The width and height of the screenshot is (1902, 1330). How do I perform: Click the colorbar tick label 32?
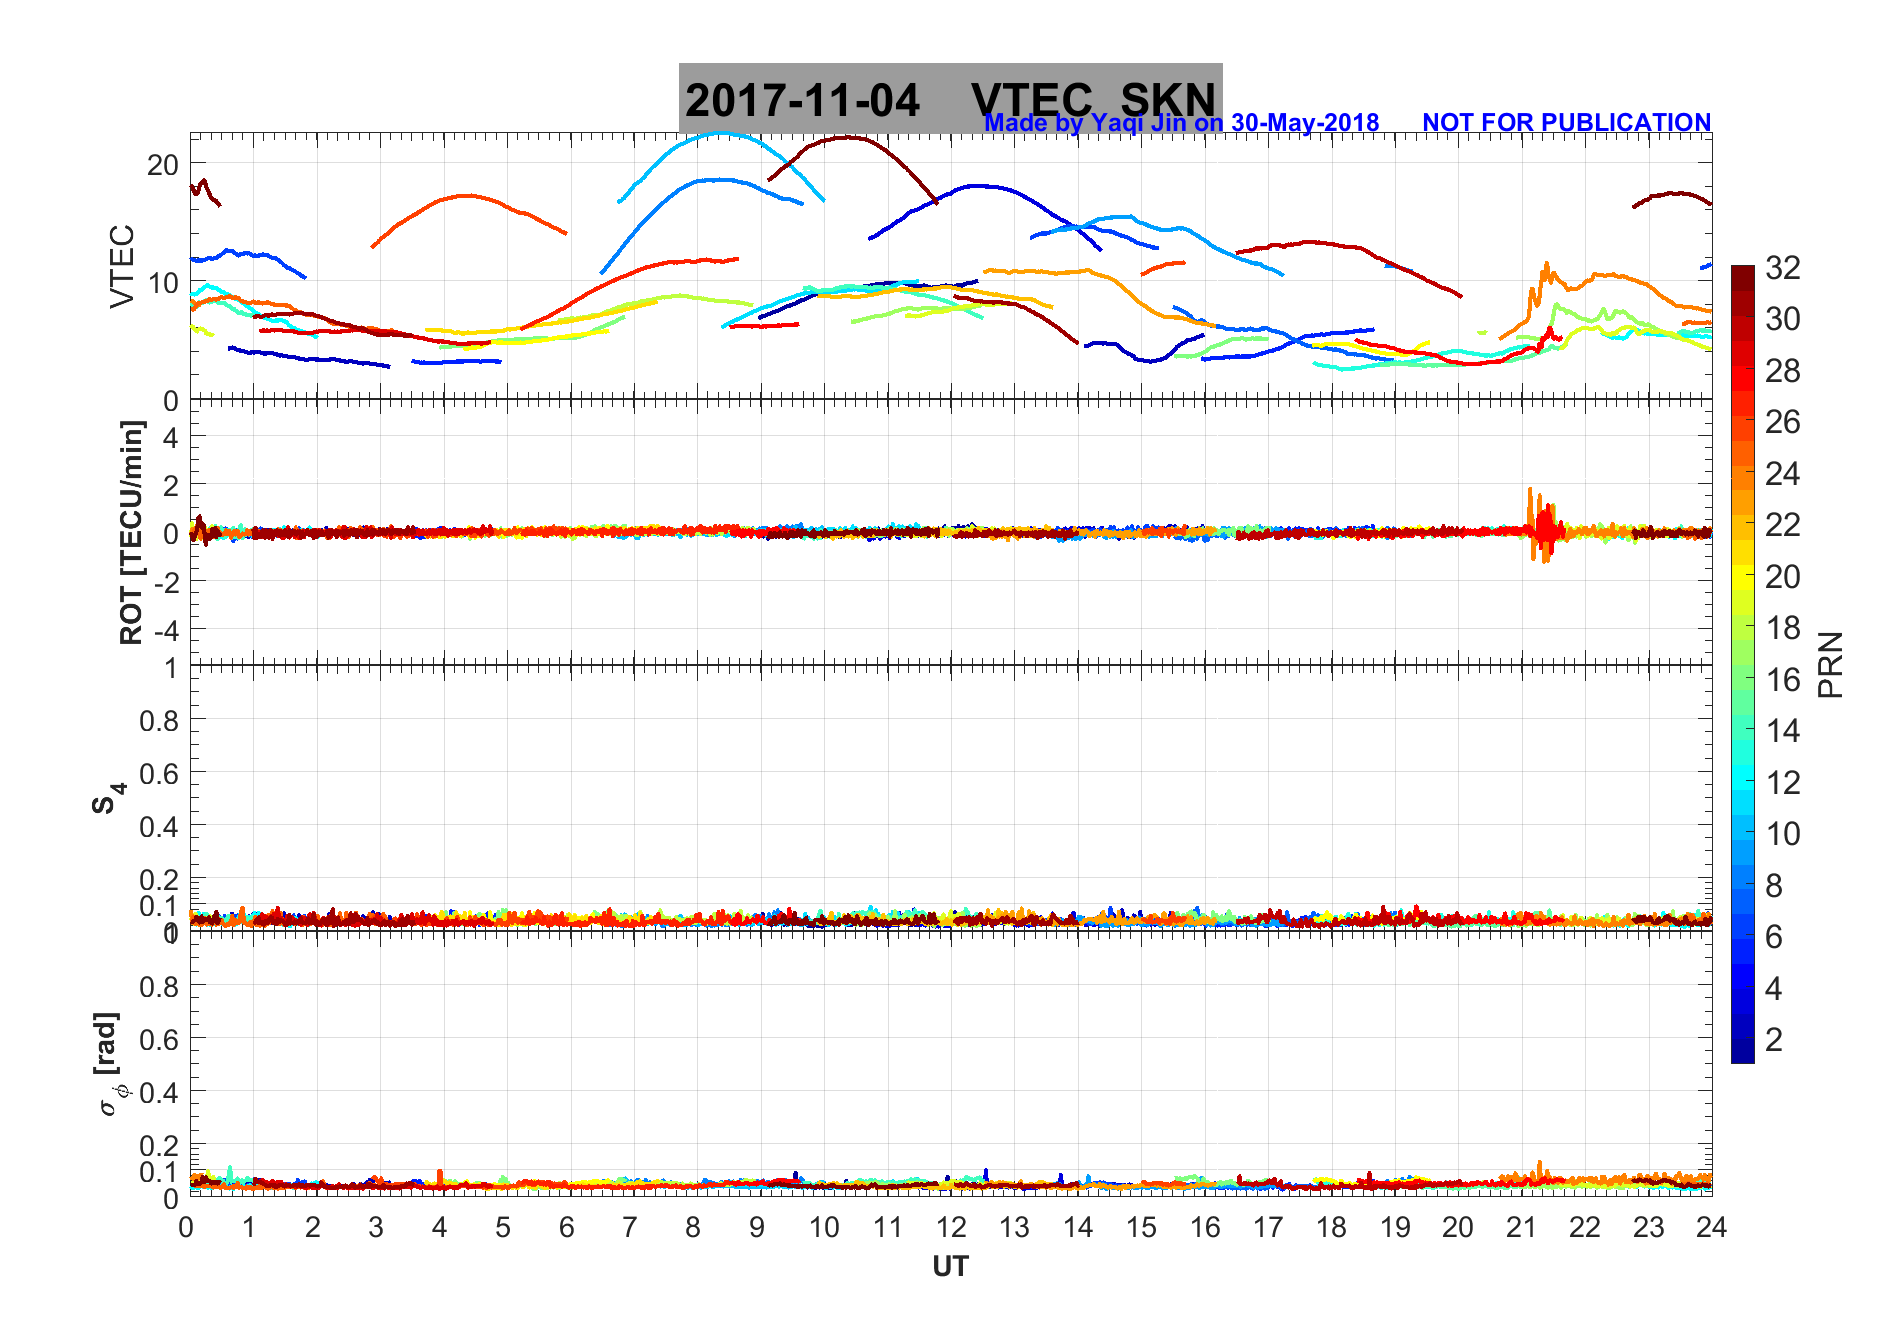coord(1782,268)
